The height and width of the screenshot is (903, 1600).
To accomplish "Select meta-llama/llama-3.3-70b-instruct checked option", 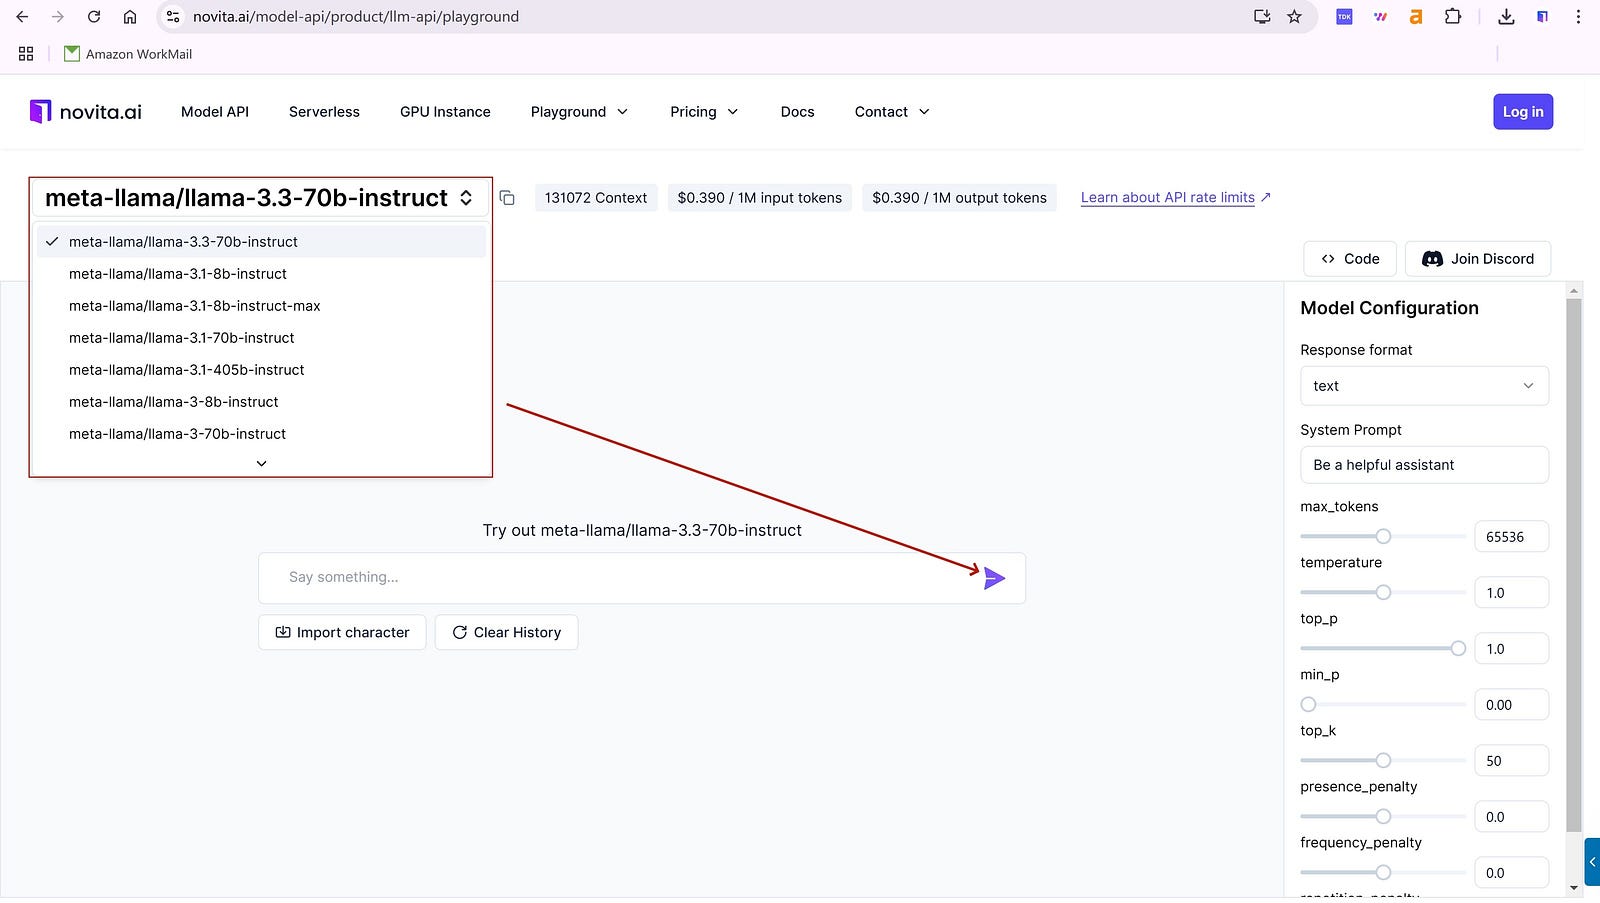I will 261,242.
